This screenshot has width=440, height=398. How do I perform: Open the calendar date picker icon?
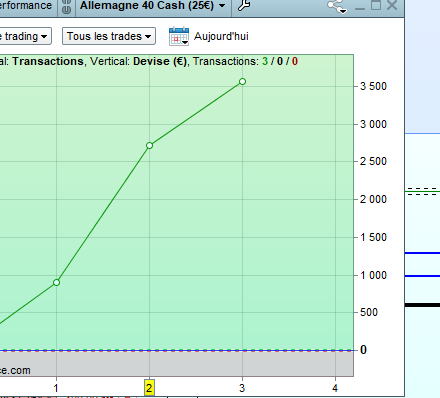coord(179,36)
